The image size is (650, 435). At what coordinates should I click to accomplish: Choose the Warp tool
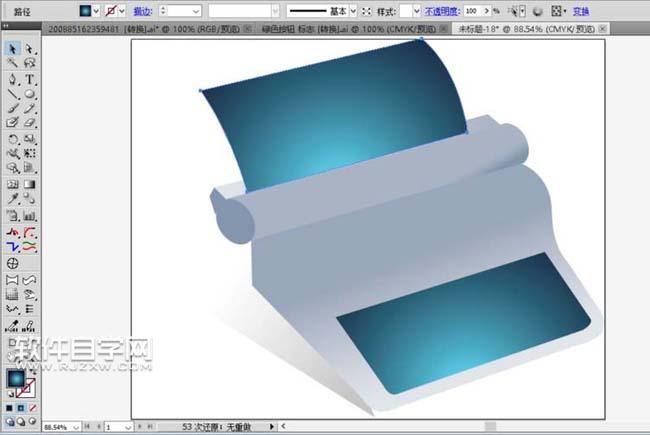point(12,153)
